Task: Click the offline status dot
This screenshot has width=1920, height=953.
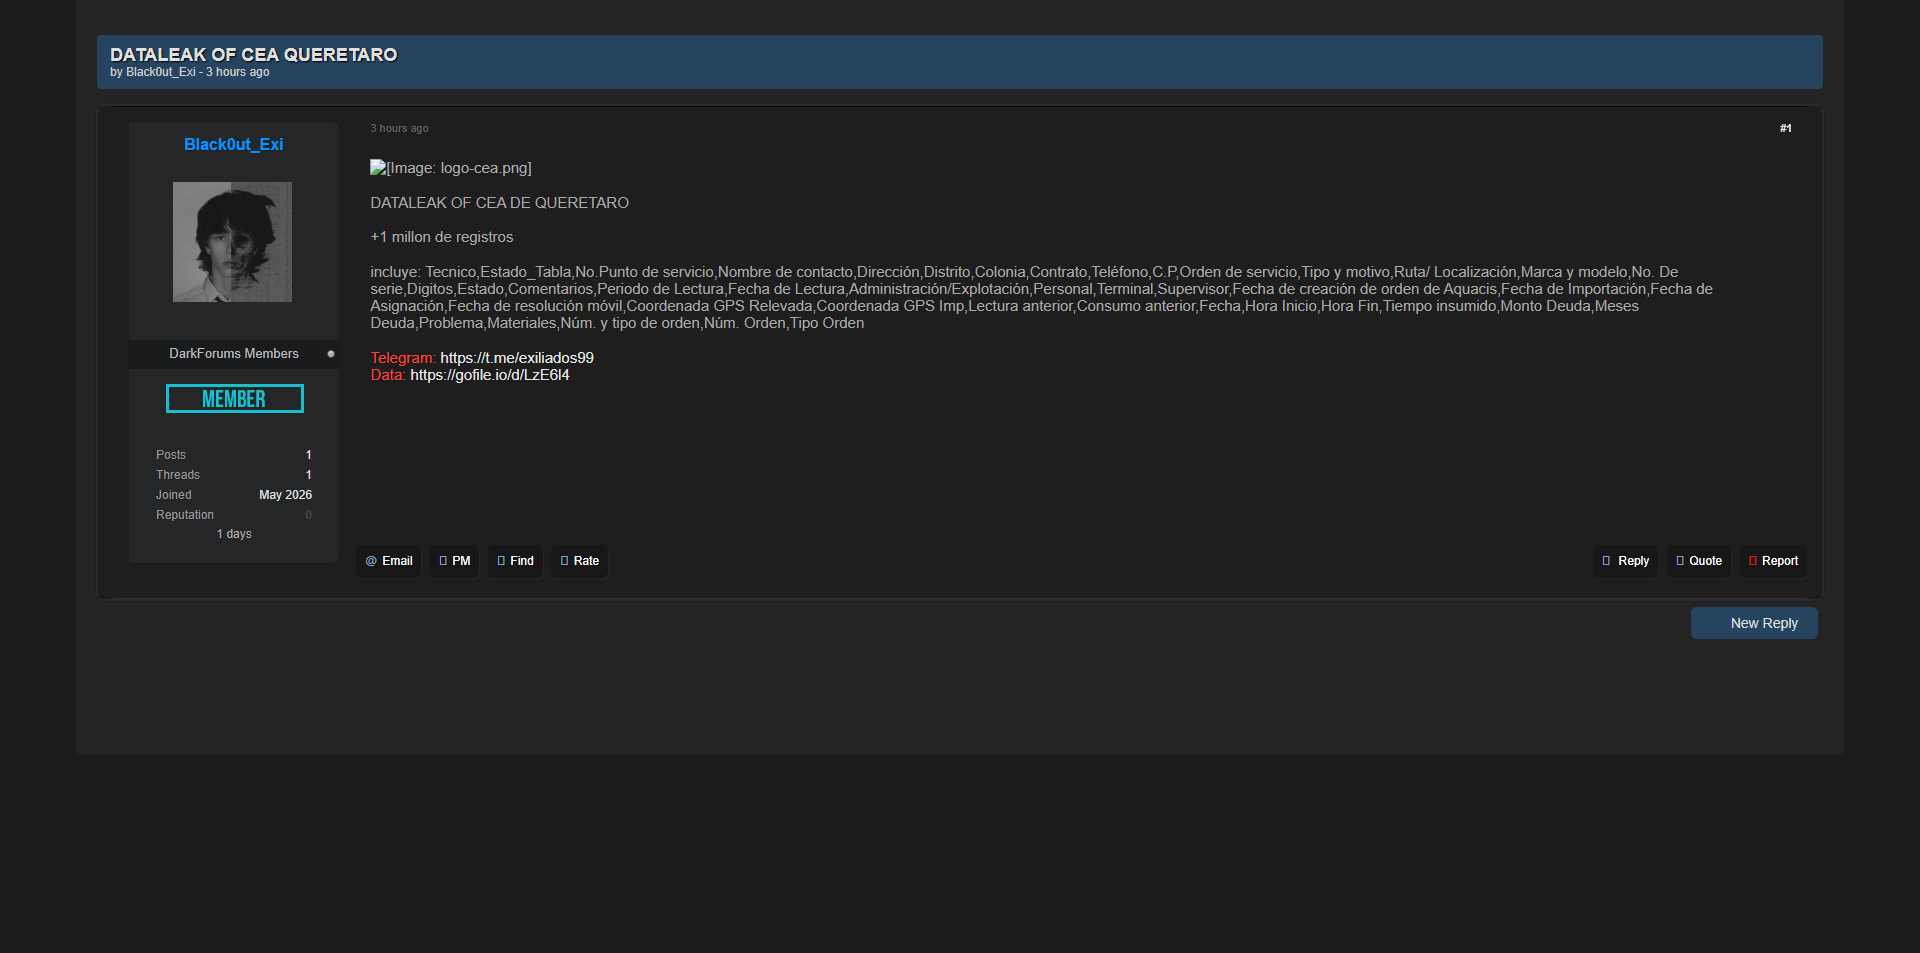Action: [x=331, y=354]
